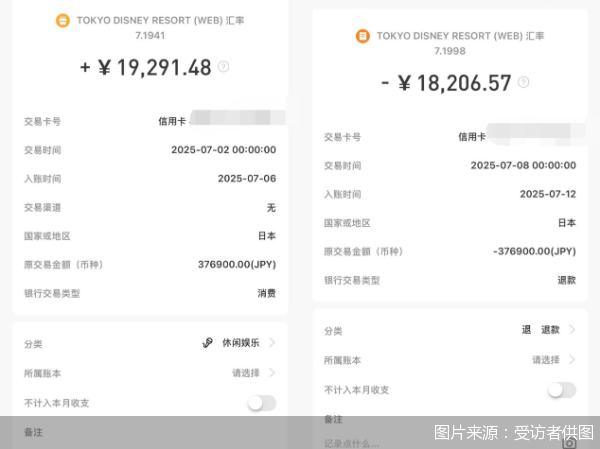Open 休闲娱乐 category chevron in left panel
600x449 pixels.
click(x=272, y=343)
